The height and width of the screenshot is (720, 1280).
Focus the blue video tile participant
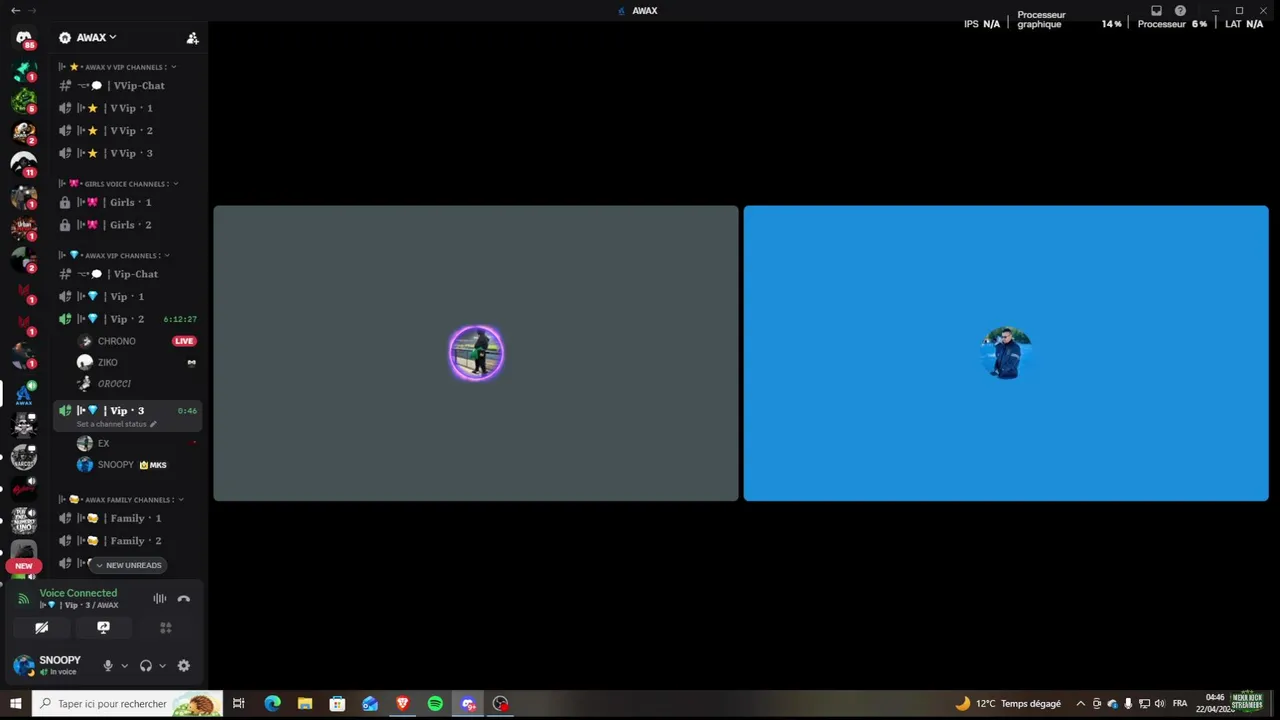click(1006, 353)
